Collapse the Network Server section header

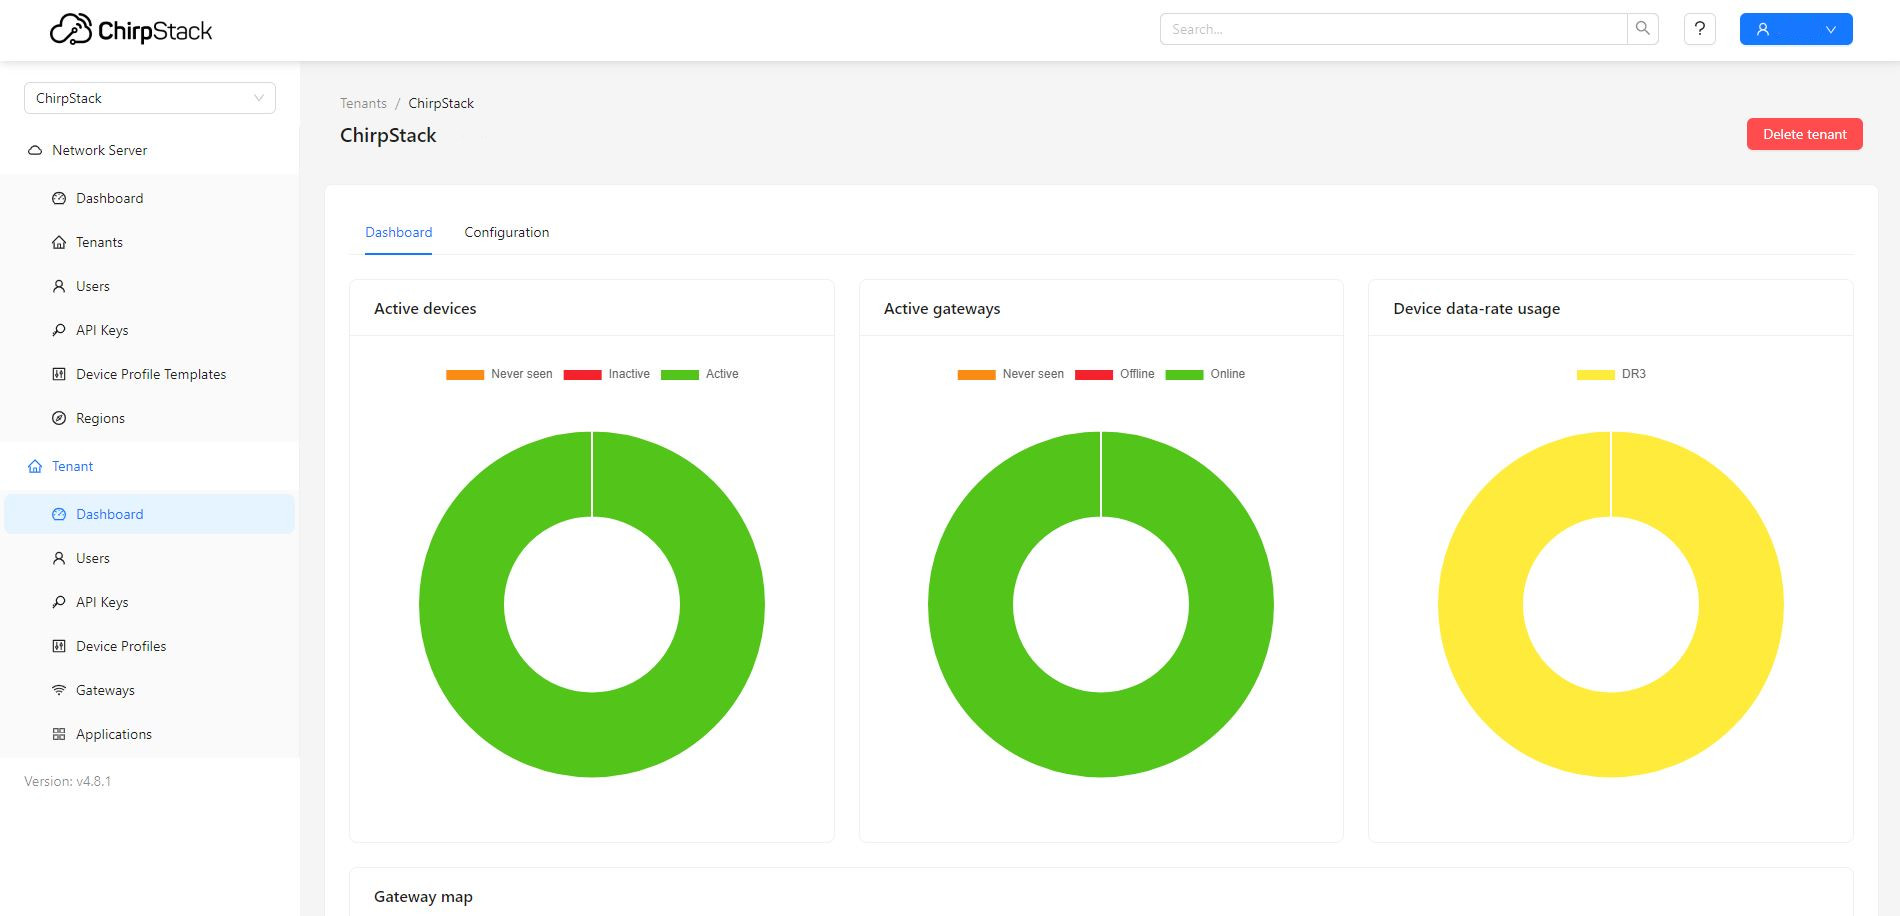[x=150, y=150]
